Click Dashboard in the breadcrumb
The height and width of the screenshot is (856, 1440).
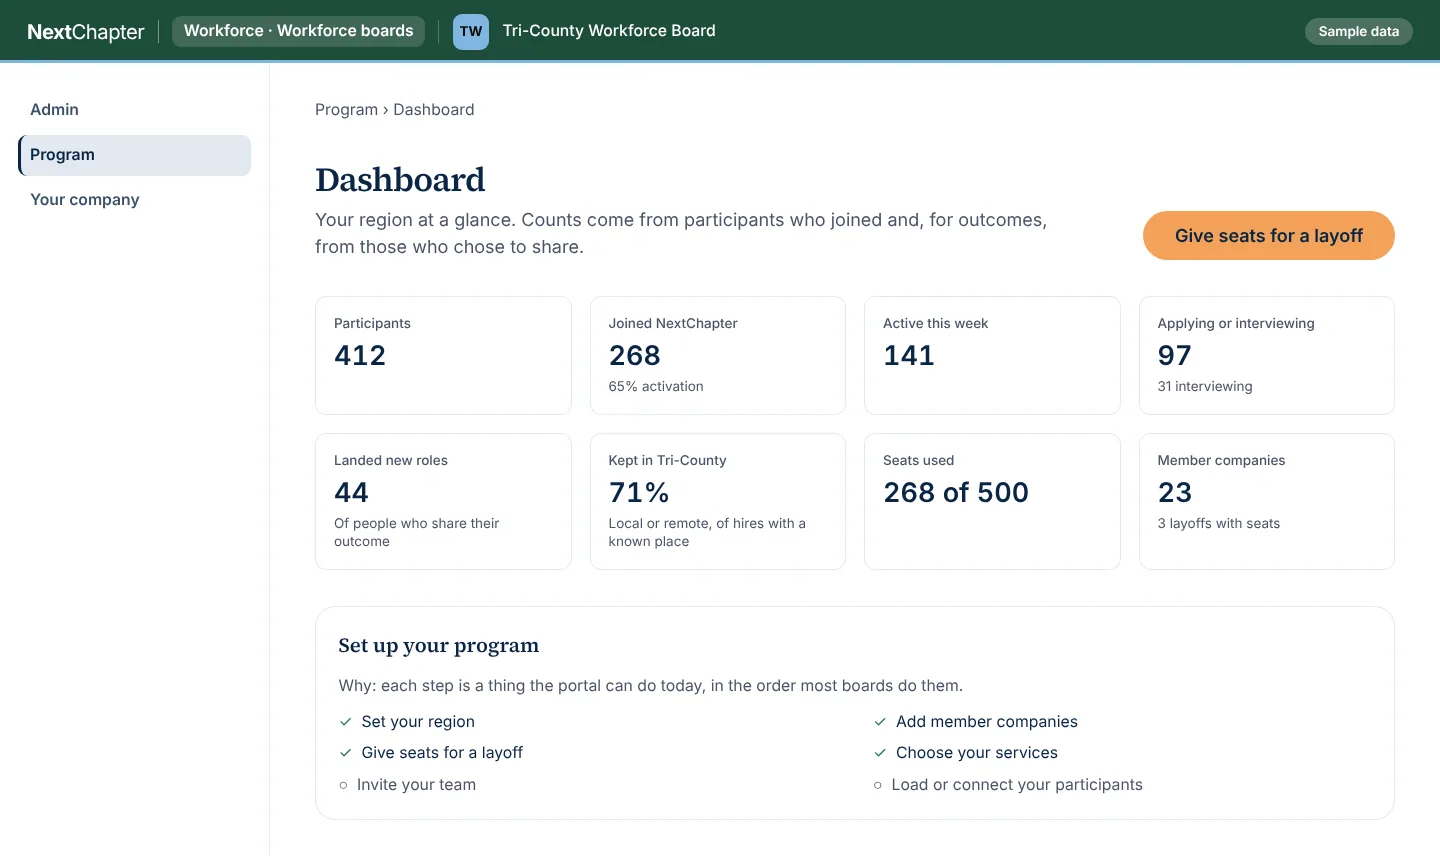pyautogui.click(x=434, y=110)
